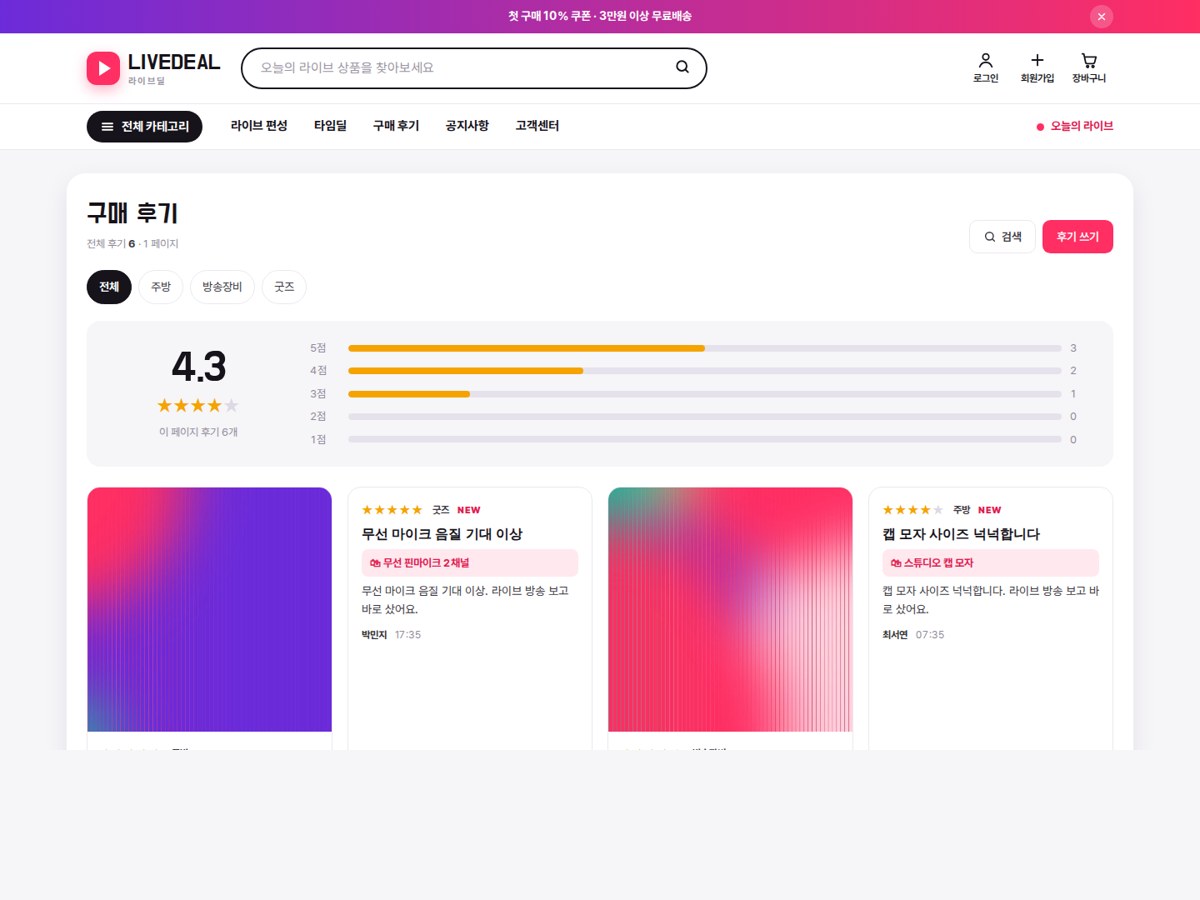
Task: Open review titled 무선 마이크 음질 기대 이상
Action: tap(442, 534)
